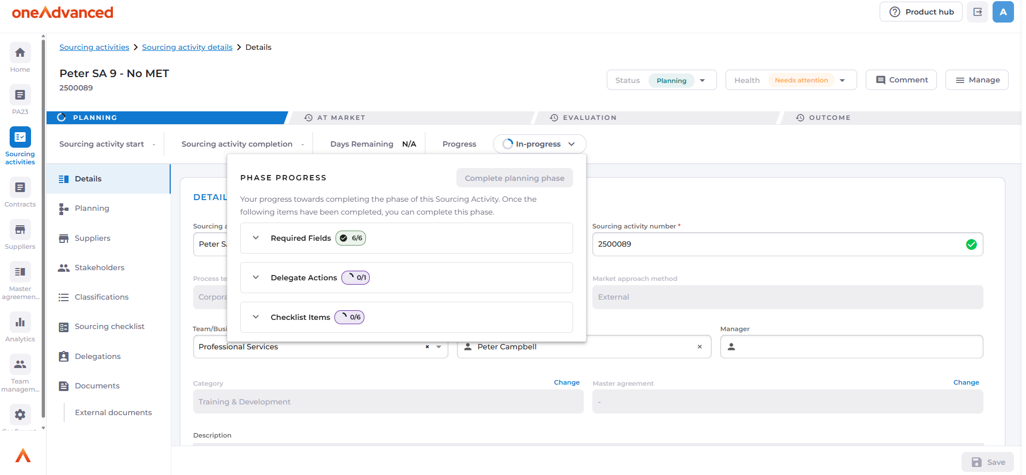Click the Save button
The width and height of the screenshot is (1026, 475).
987,462
